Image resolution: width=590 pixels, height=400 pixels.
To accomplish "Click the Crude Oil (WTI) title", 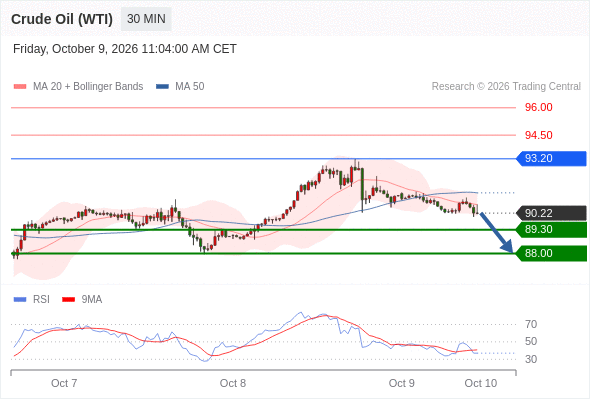I will (62, 19).
